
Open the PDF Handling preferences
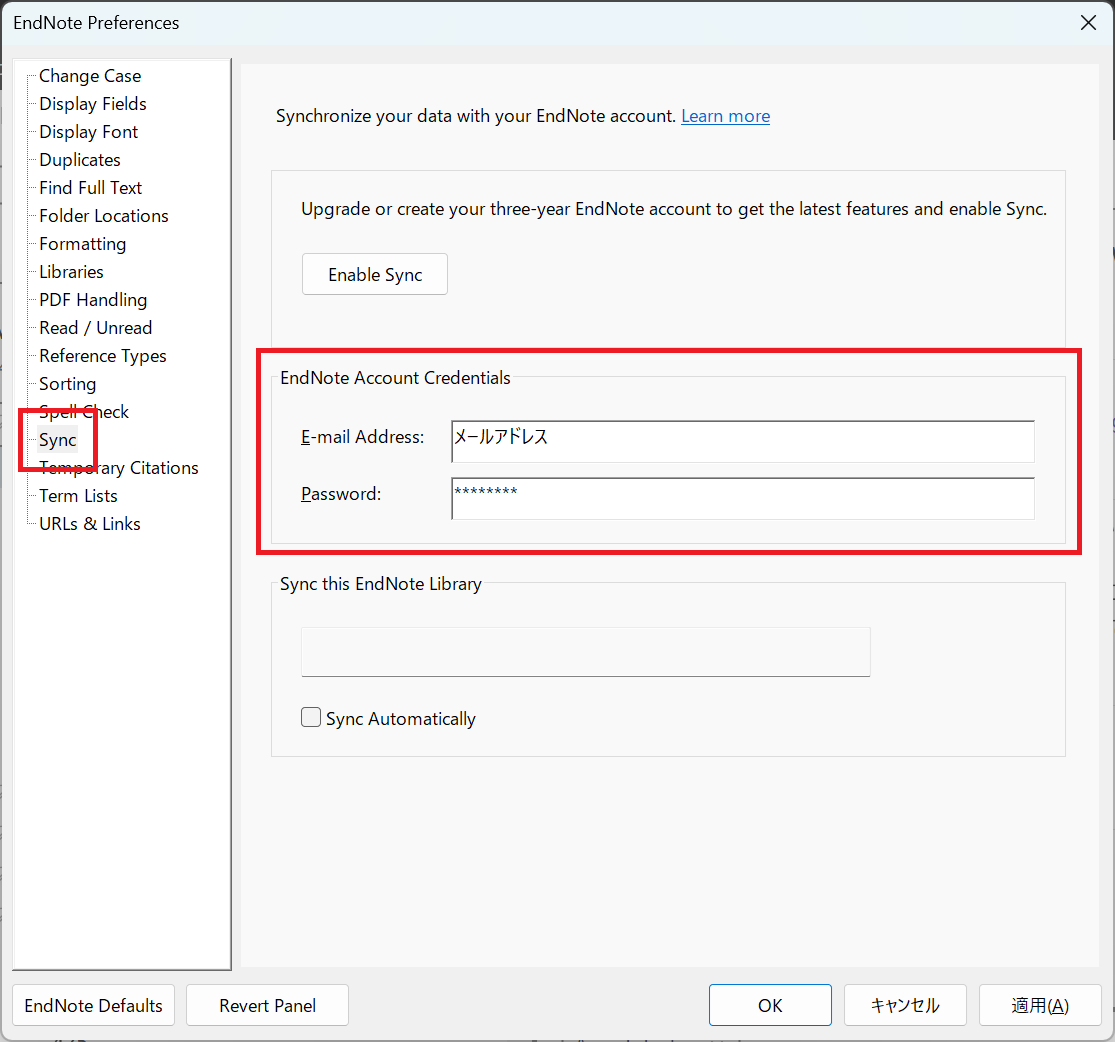[x=92, y=300]
